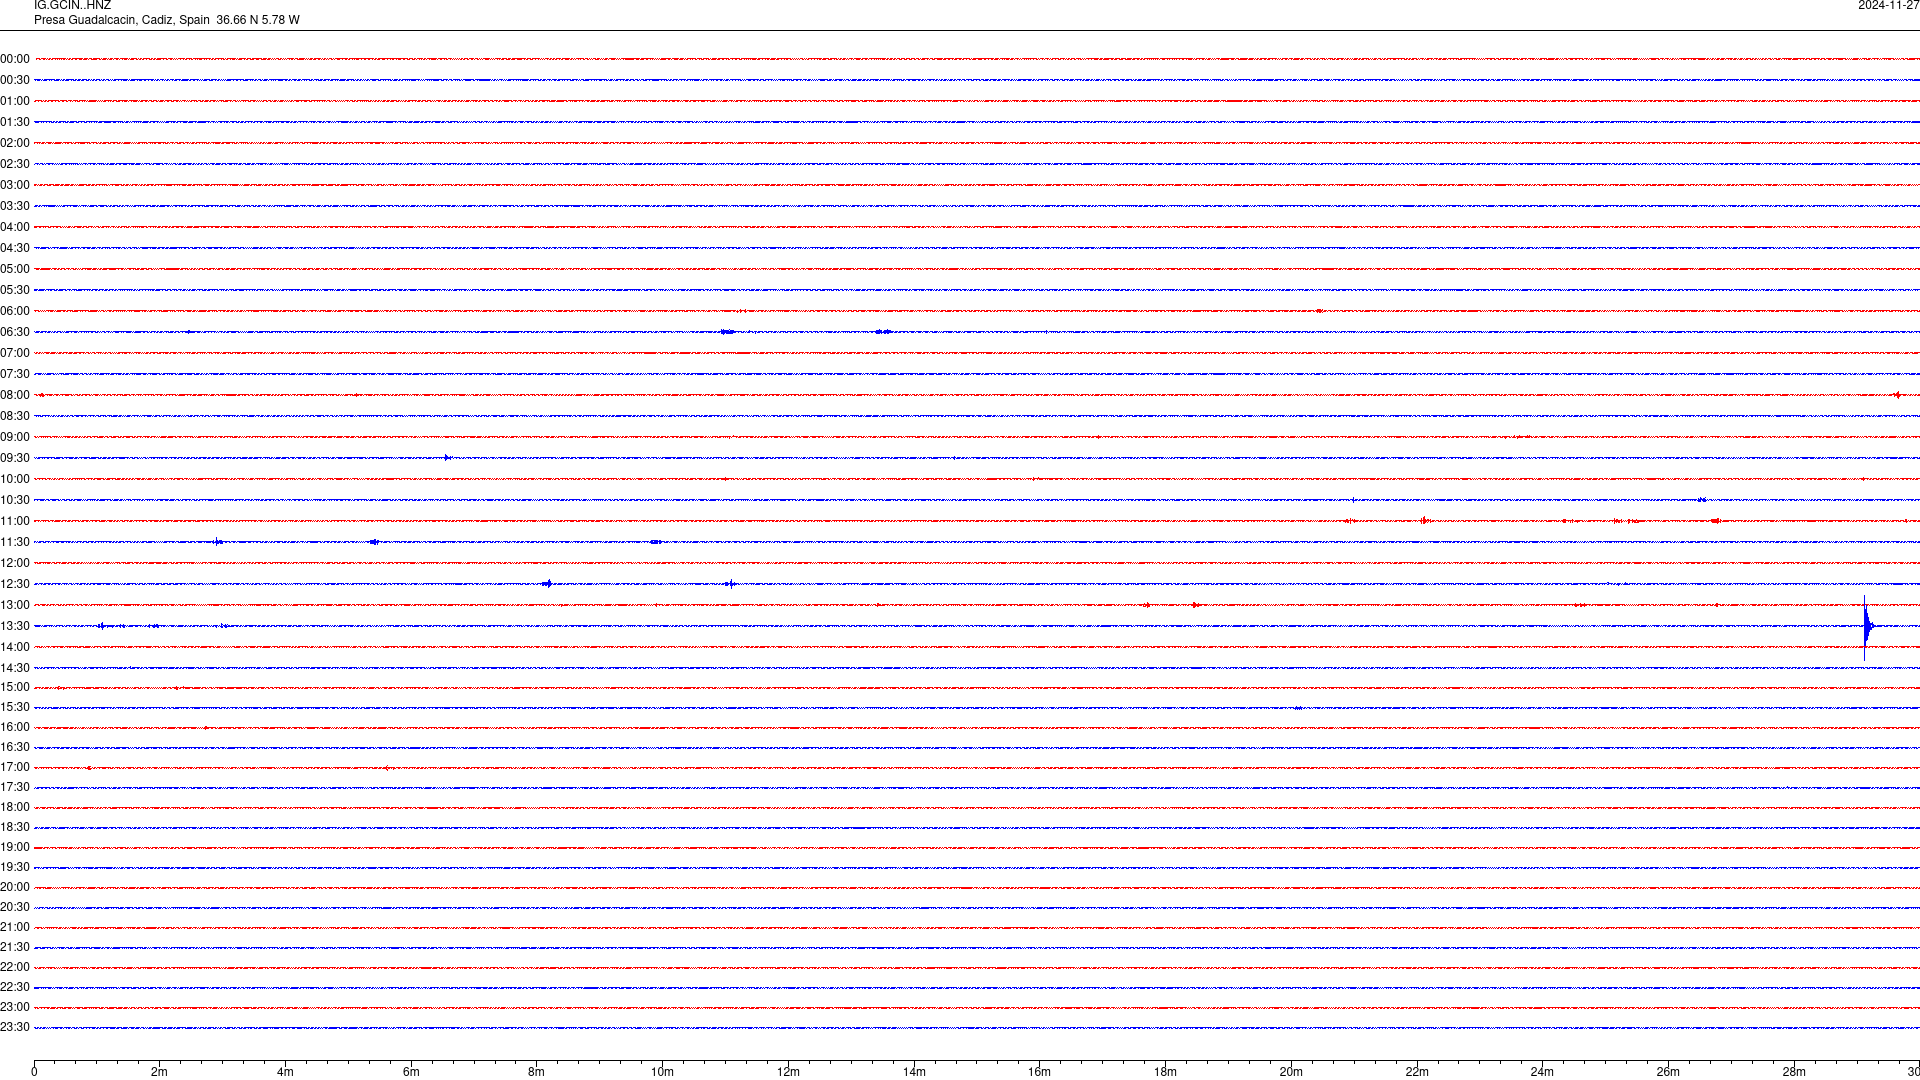The width and height of the screenshot is (1920, 1080).
Task: Click the 11:00 row time label
Action: click(x=15, y=521)
